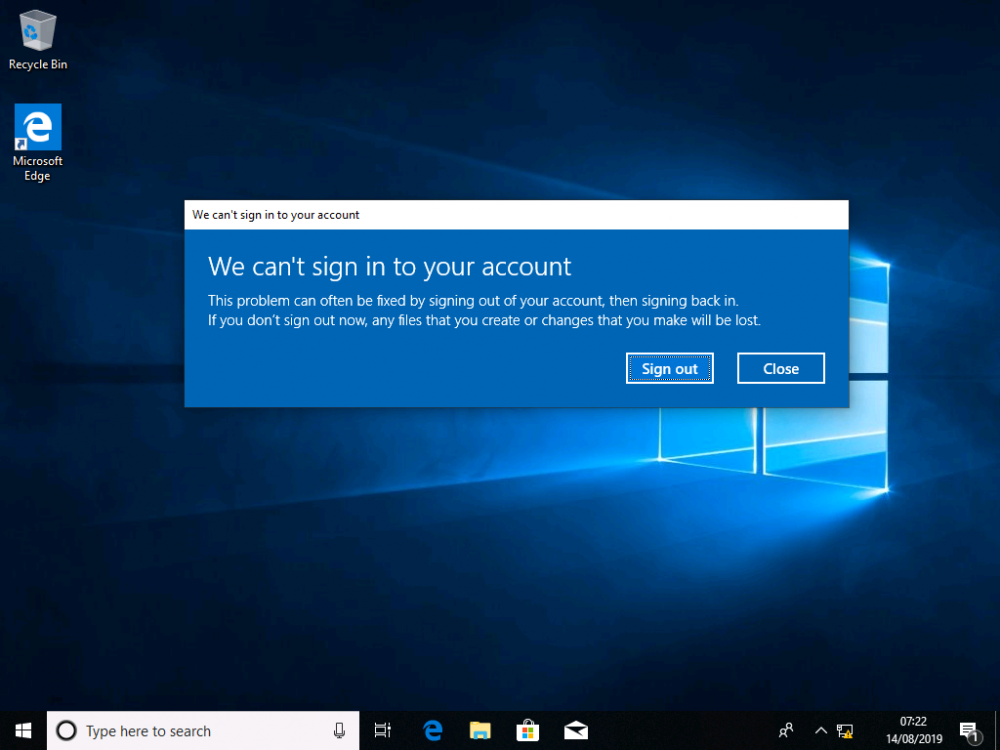Expand the hidden tray icons chevron
This screenshot has height=750, width=1000.
click(x=821, y=731)
